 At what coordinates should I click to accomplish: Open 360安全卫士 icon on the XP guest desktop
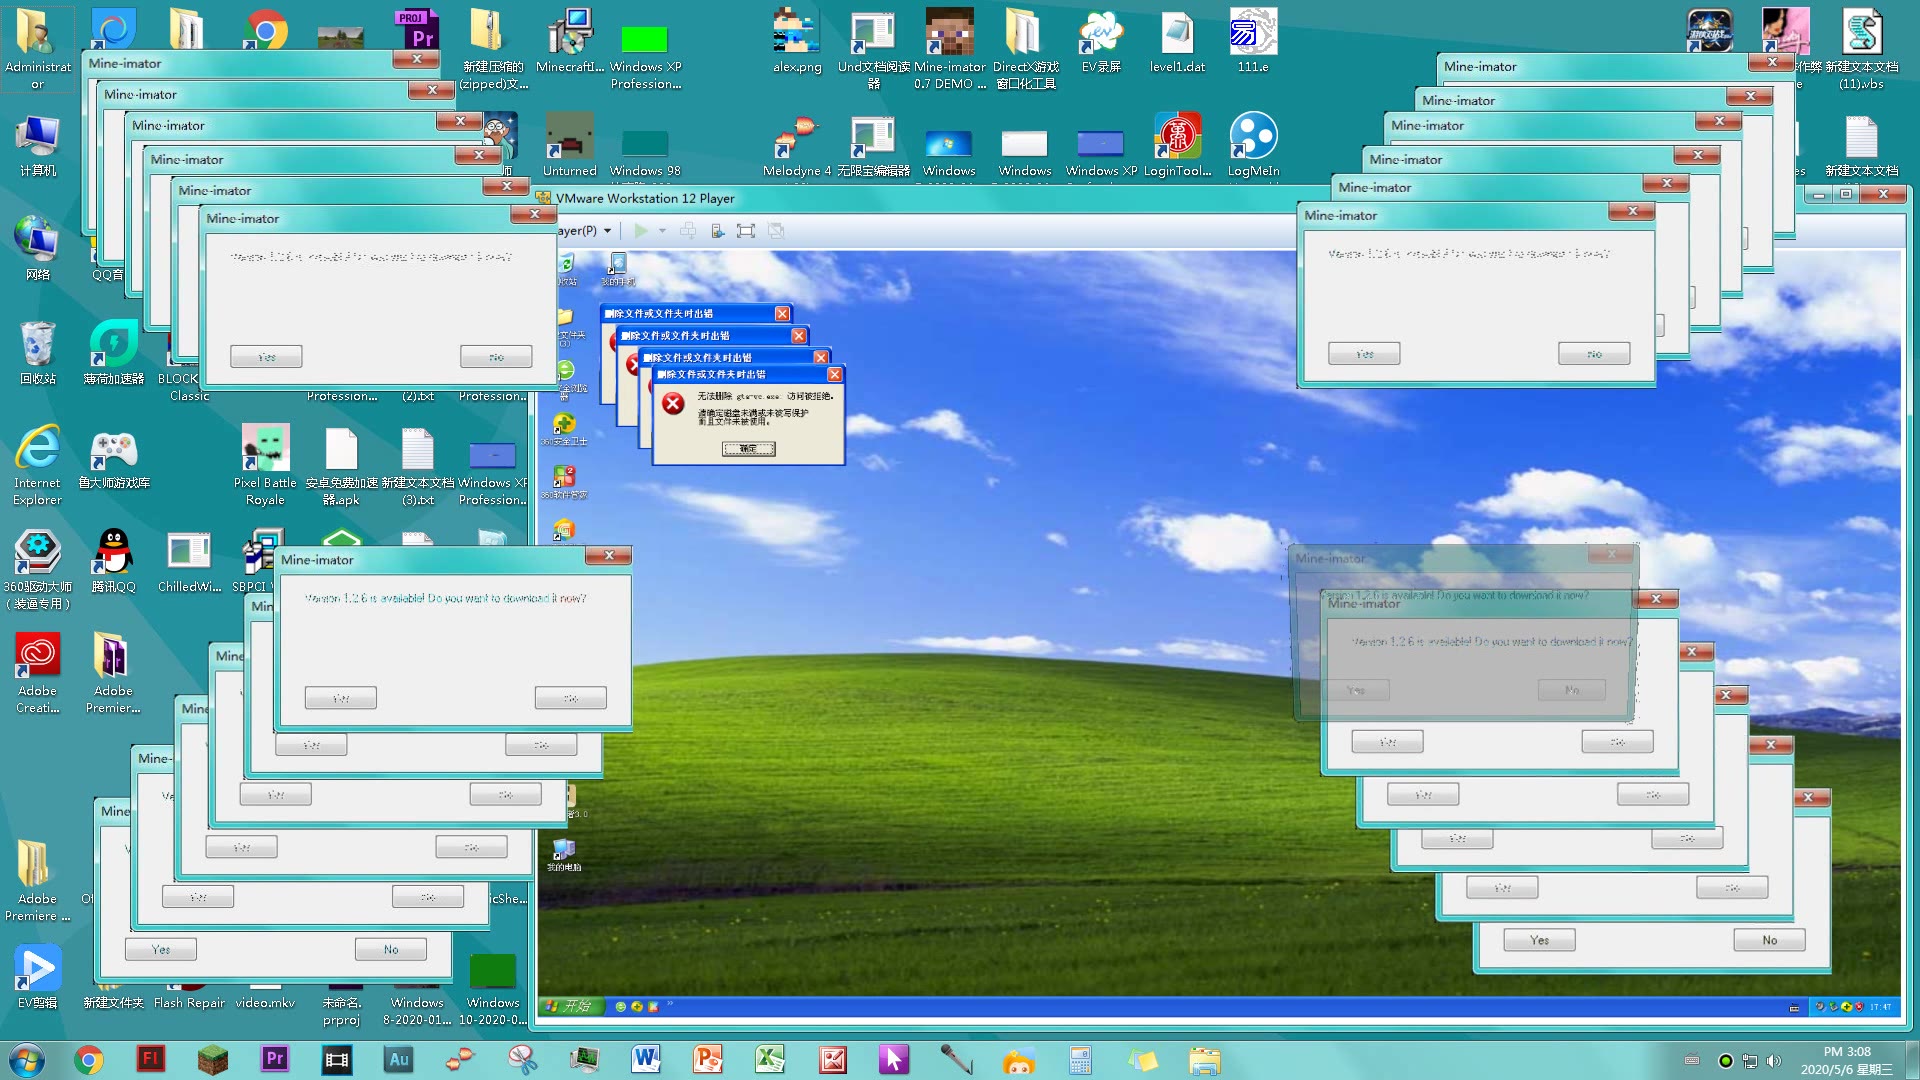pos(564,428)
